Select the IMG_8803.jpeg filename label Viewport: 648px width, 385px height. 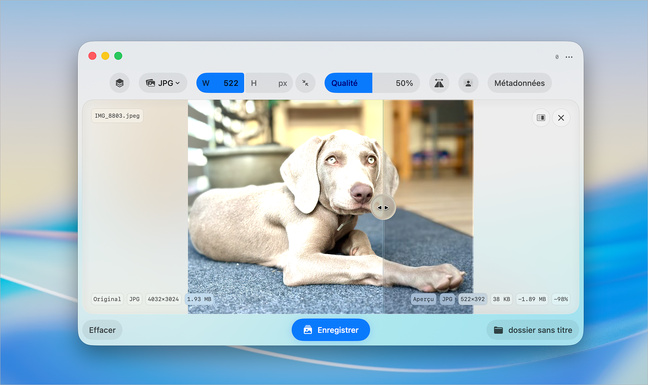point(117,116)
